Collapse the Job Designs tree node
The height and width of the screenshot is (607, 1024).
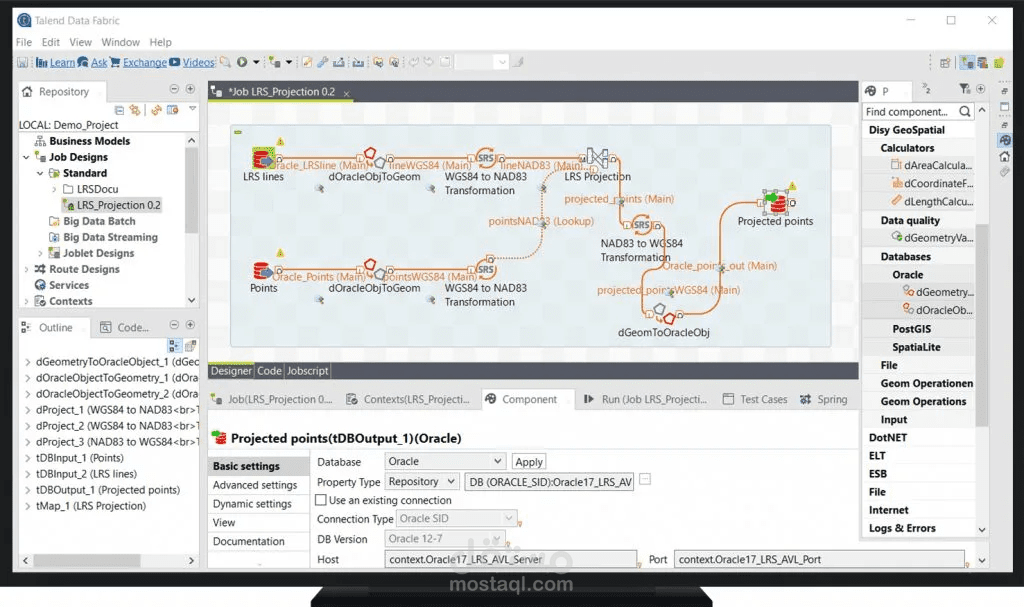[26, 157]
